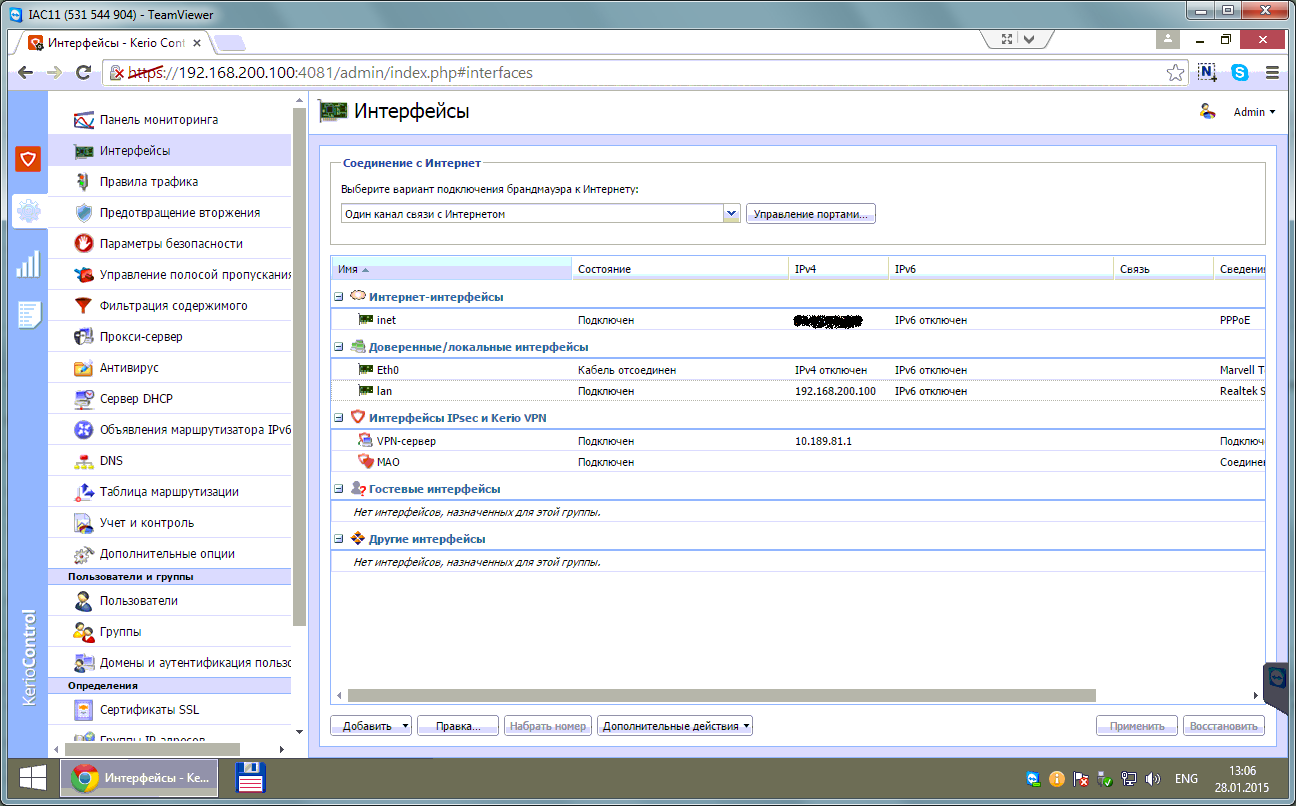Viewport: 1296px width, 806px height.
Task: Open the bar chart status icon
Action: [27, 264]
